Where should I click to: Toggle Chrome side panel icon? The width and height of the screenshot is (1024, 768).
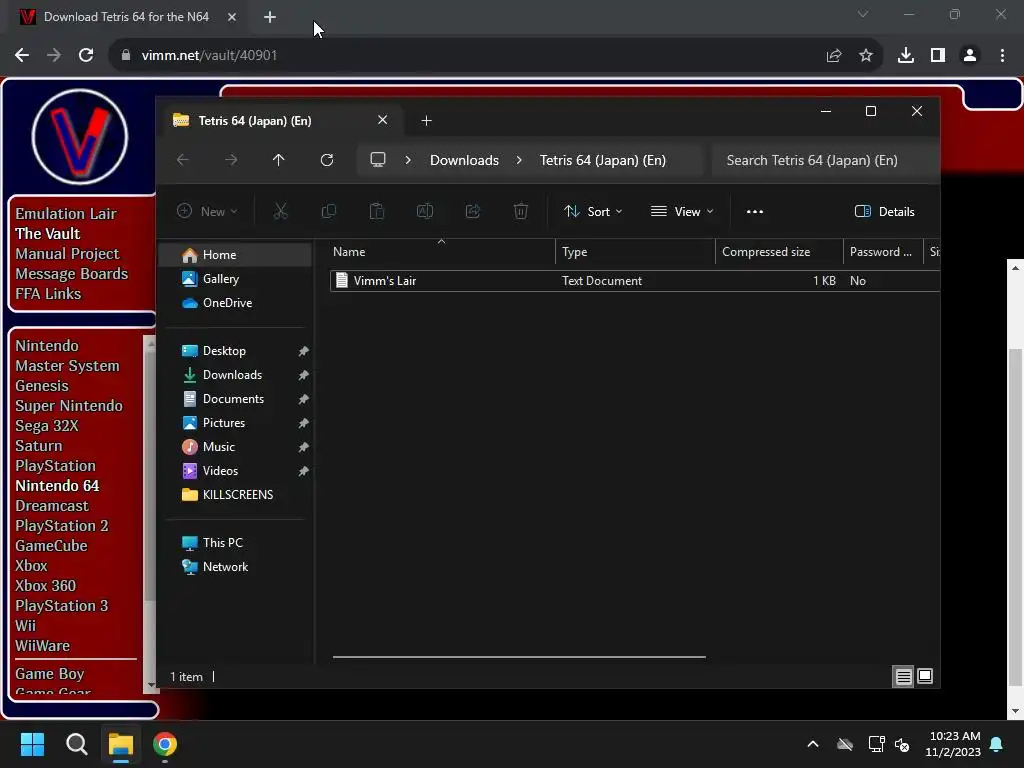(938, 56)
